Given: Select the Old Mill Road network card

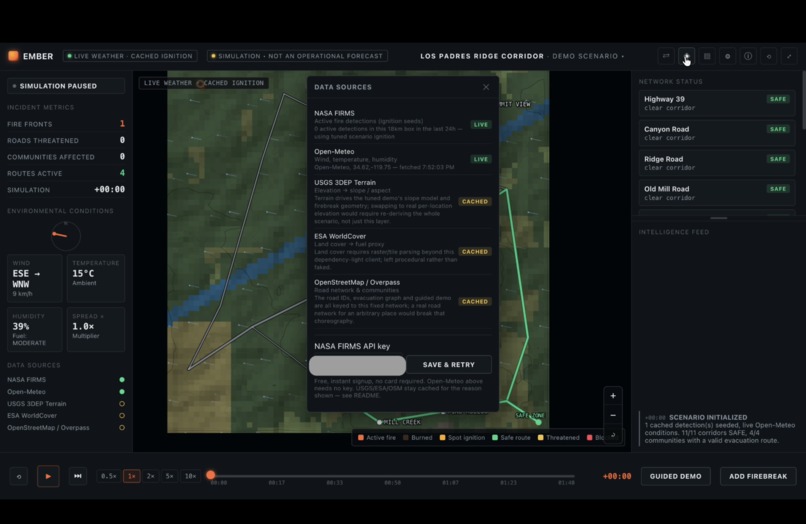Looking at the screenshot, I should 717,193.
